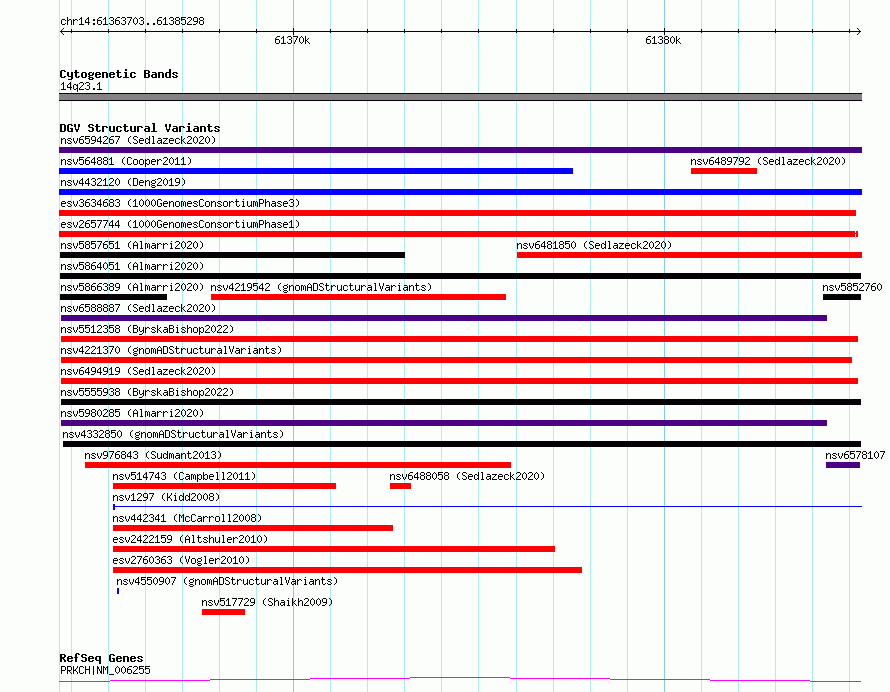Select the nsv6481850 red variant bar
The height and width of the screenshot is (692, 890).
pyautogui.click(x=690, y=255)
